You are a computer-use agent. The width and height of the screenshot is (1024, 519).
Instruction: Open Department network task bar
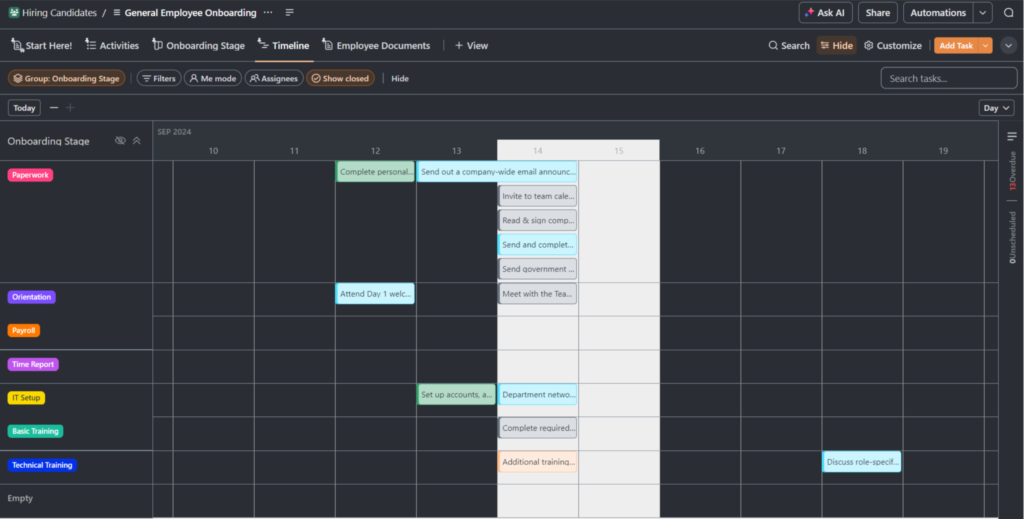537,394
